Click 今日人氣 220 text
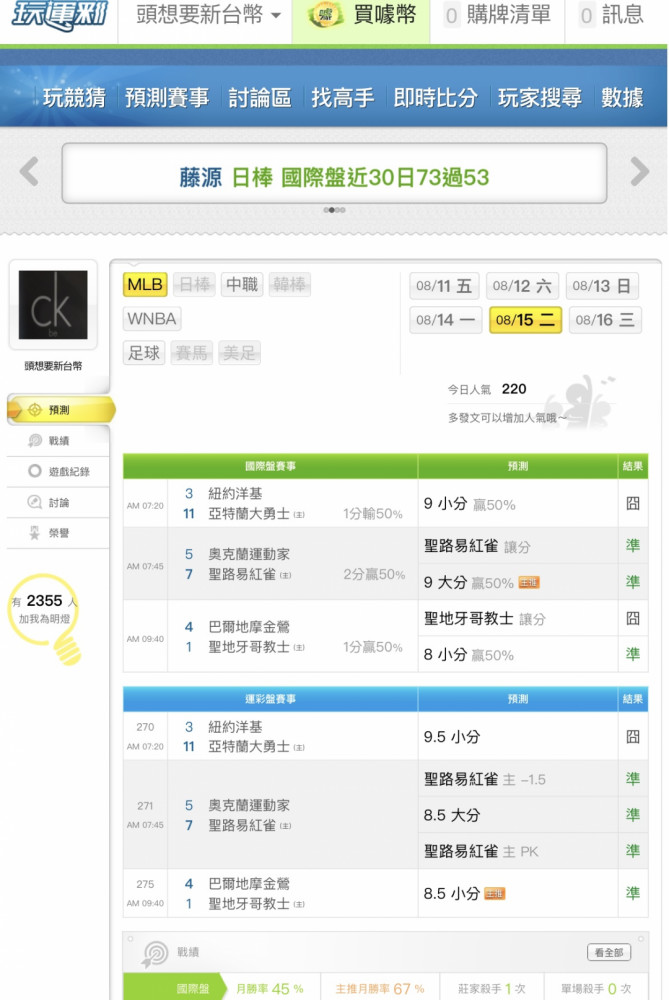The image size is (669, 1000). point(487,389)
